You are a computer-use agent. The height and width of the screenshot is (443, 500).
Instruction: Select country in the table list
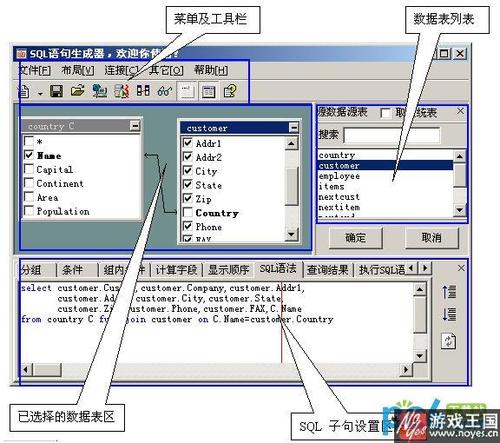pos(385,155)
